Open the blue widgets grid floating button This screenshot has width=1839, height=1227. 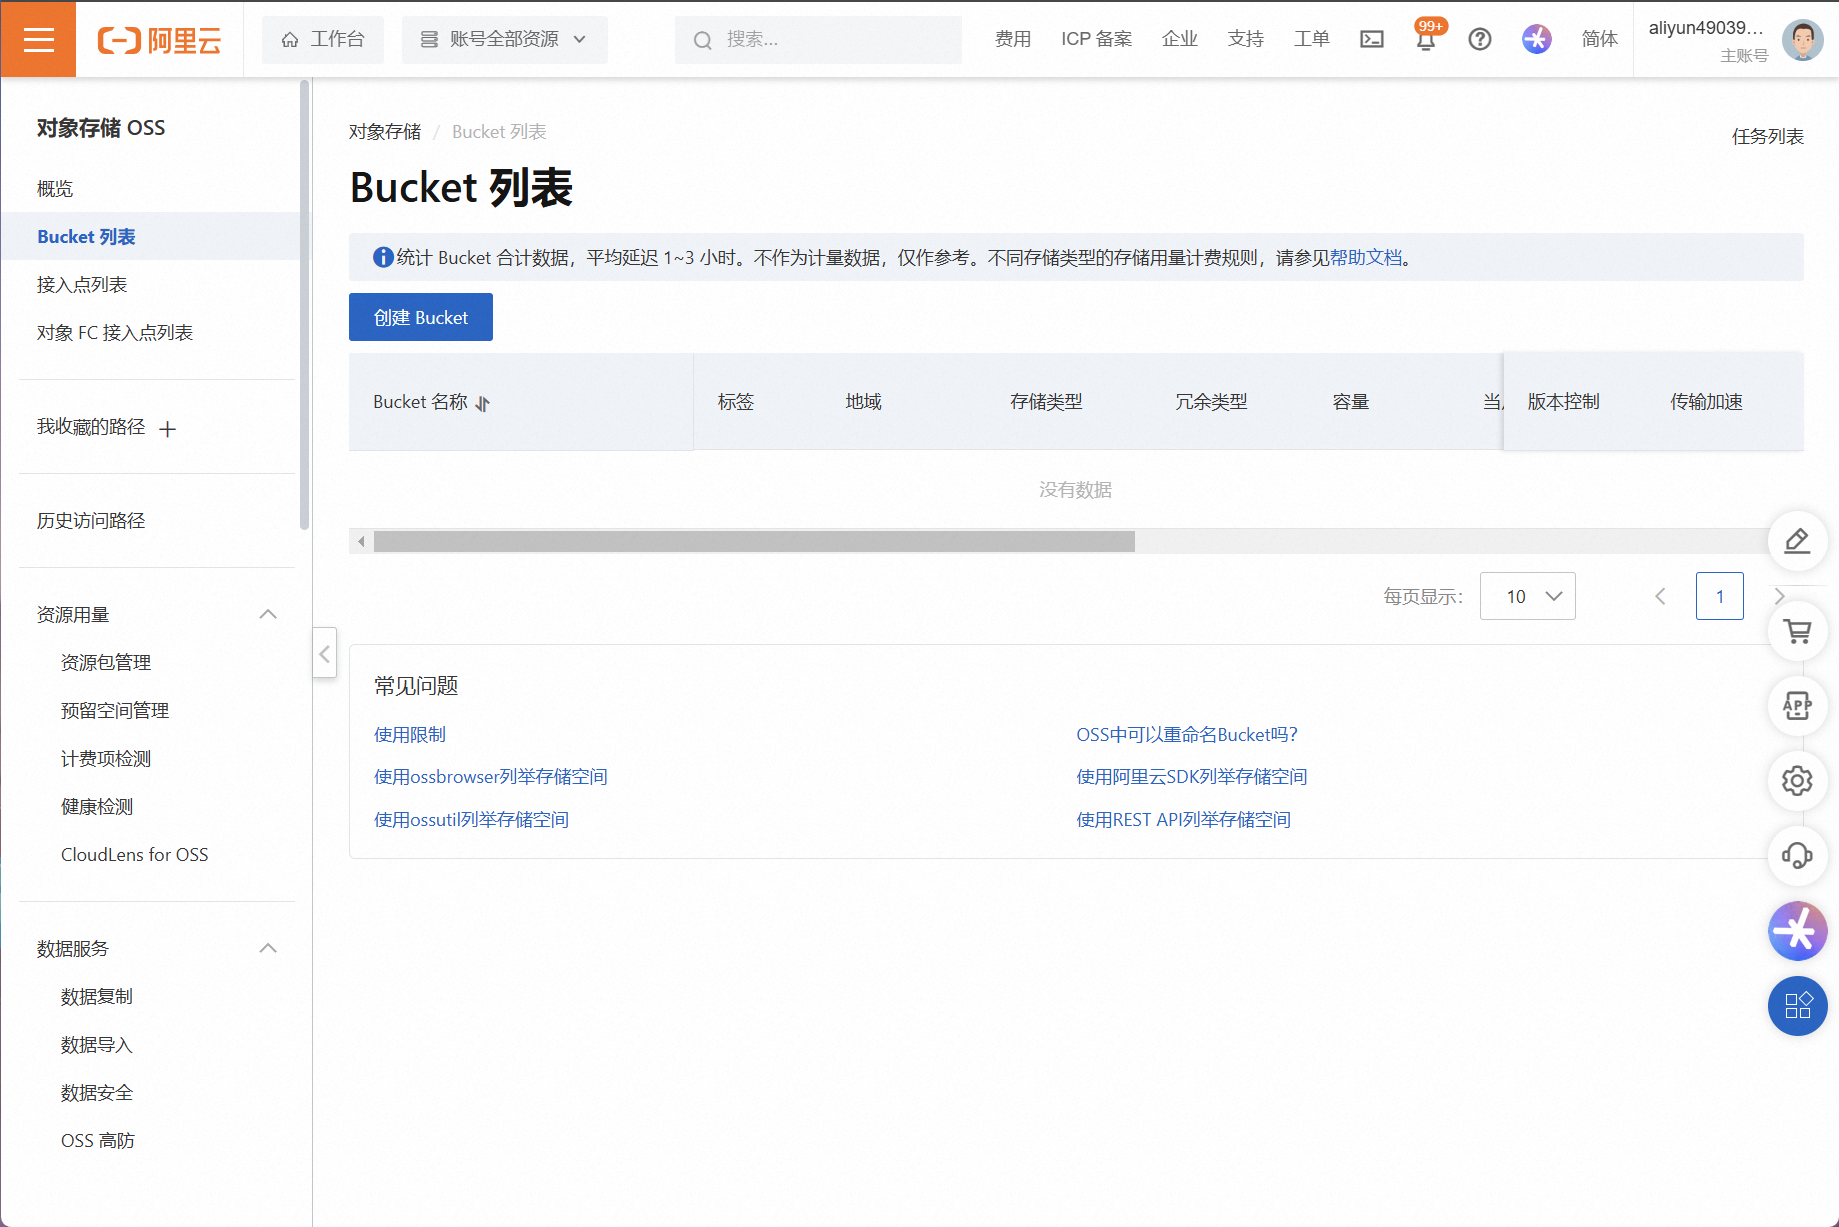tap(1798, 1006)
